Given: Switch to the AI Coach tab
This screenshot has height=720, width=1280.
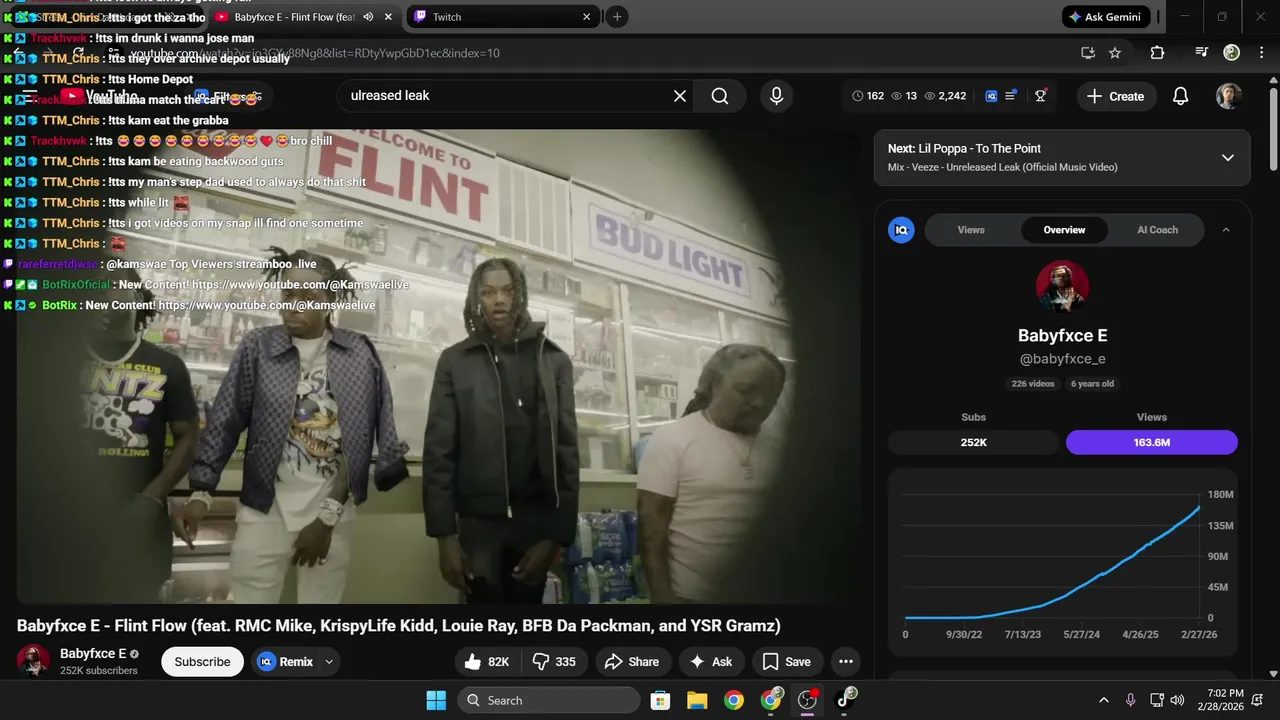Looking at the screenshot, I should pyautogui.click(x=1157, y=230).
